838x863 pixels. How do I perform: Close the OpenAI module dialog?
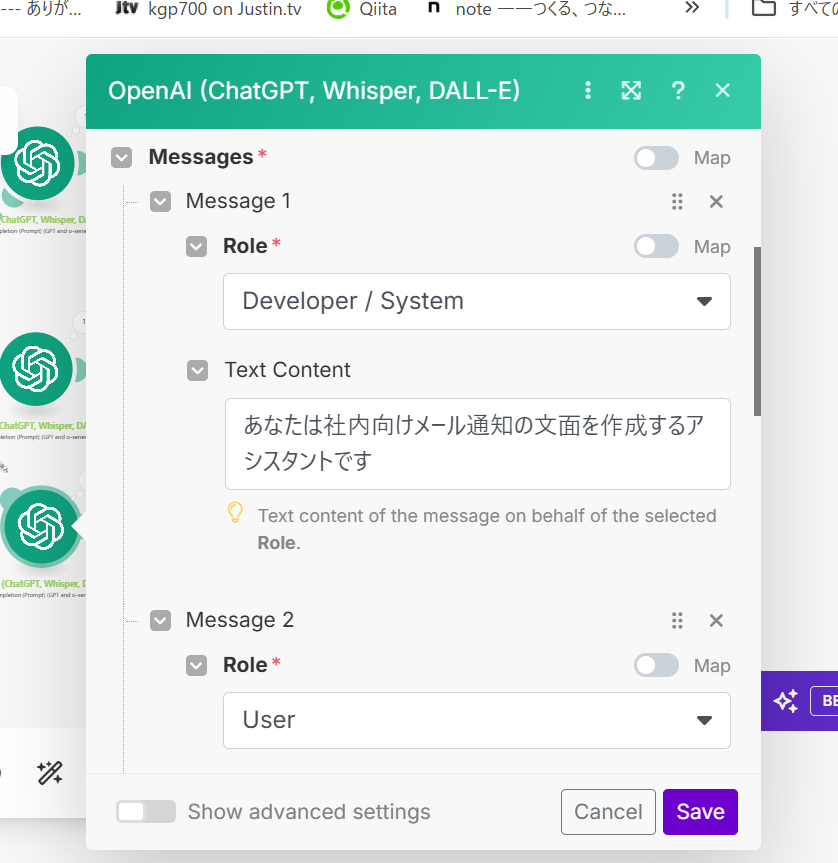click(x=722, y=90)
